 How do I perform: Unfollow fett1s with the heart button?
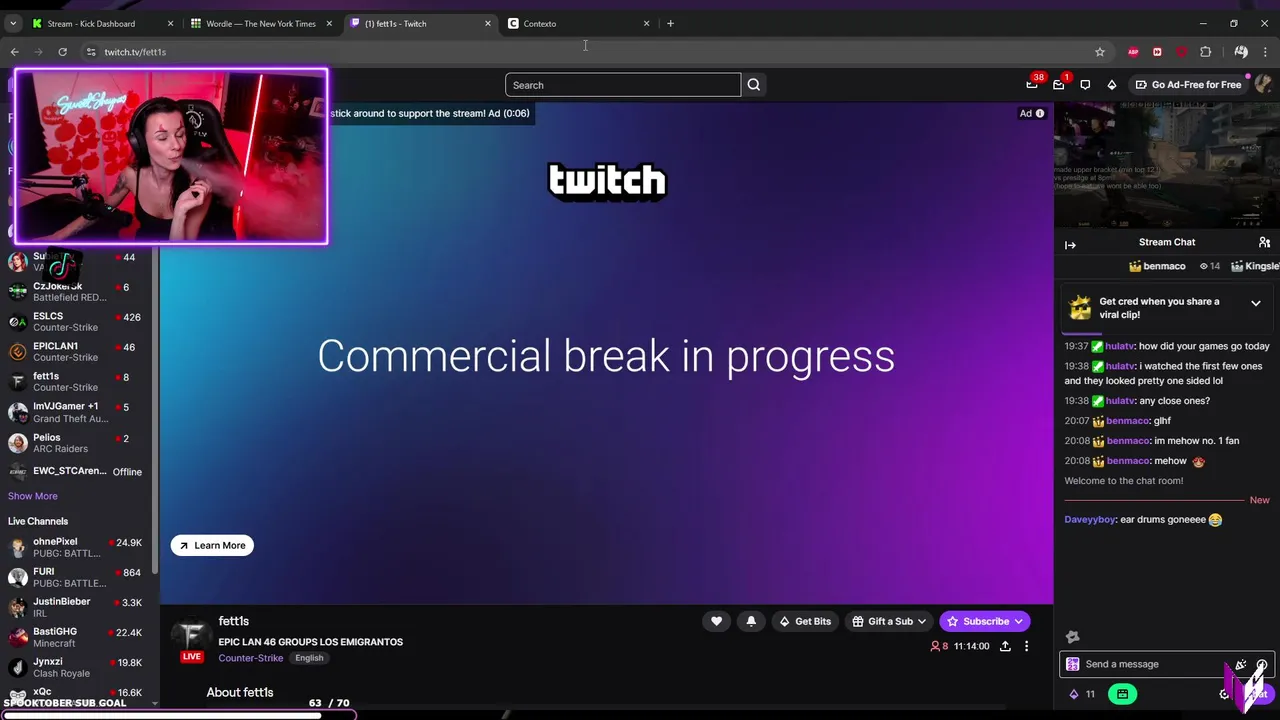coord(716,621)
